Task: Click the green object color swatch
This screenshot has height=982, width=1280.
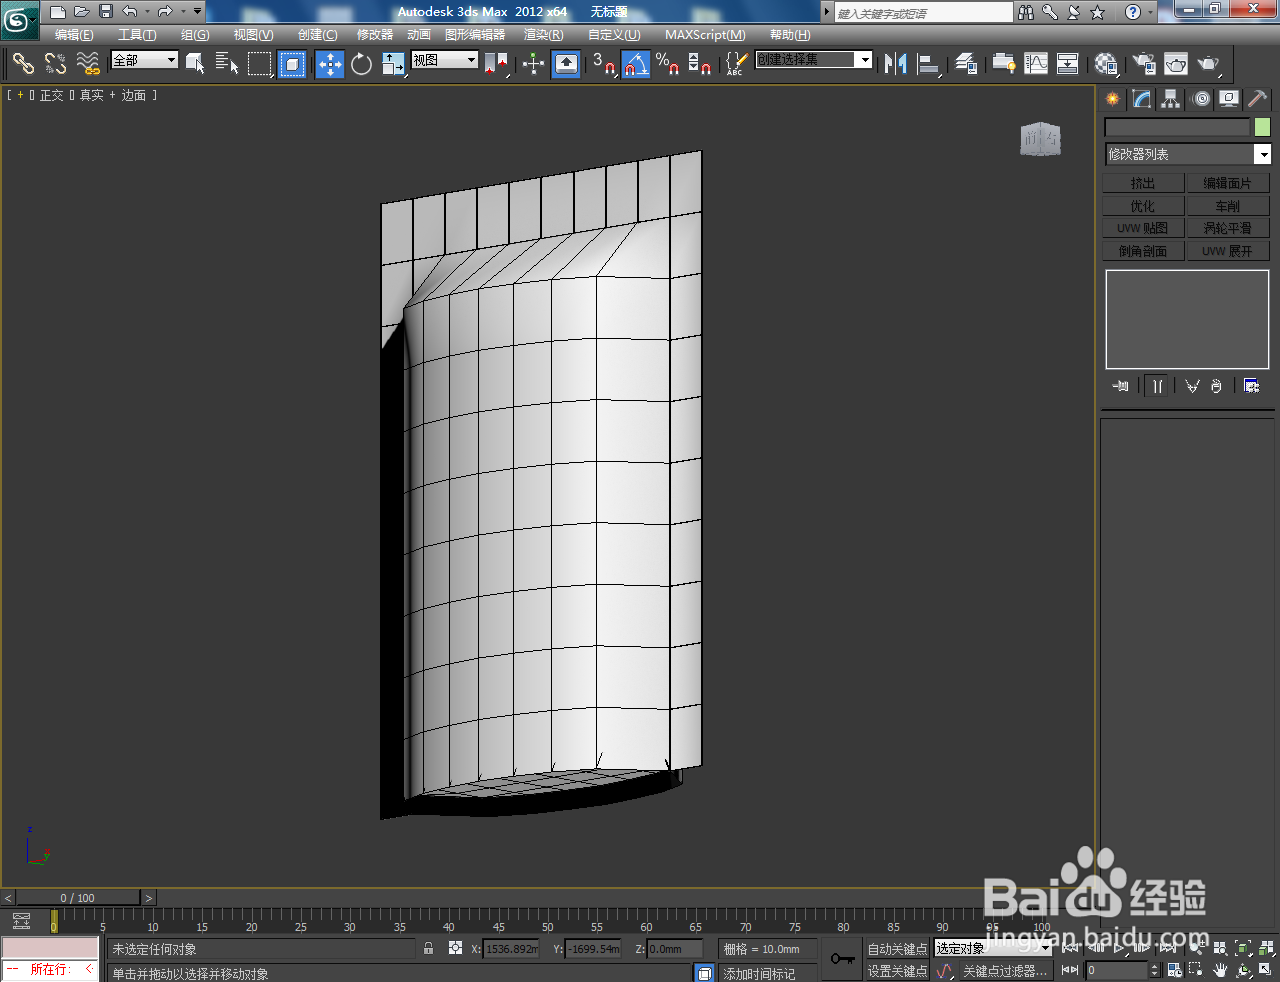Action: (1262, 127)
